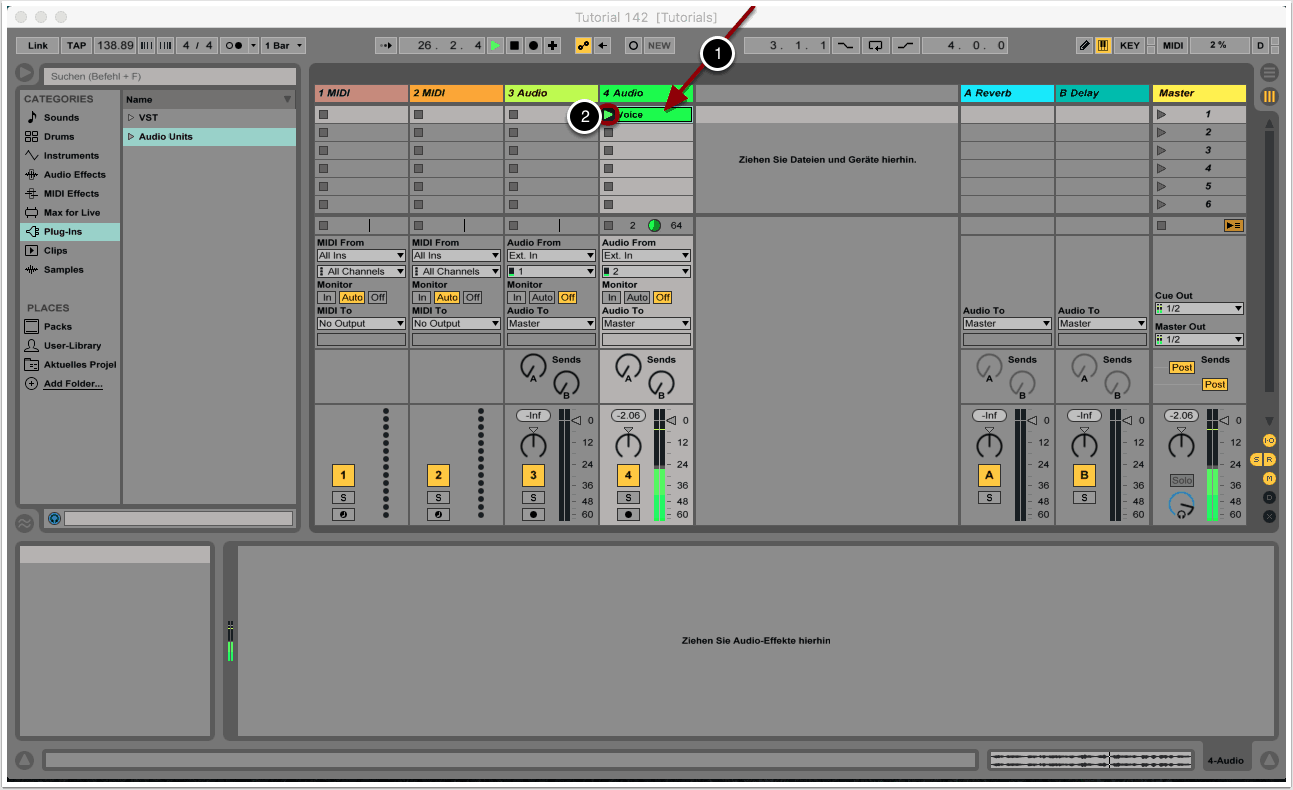Enable Draw Mode pencil icon
The height and width of the screenshot is (790, 1293).
click(x=1085, y=46)
